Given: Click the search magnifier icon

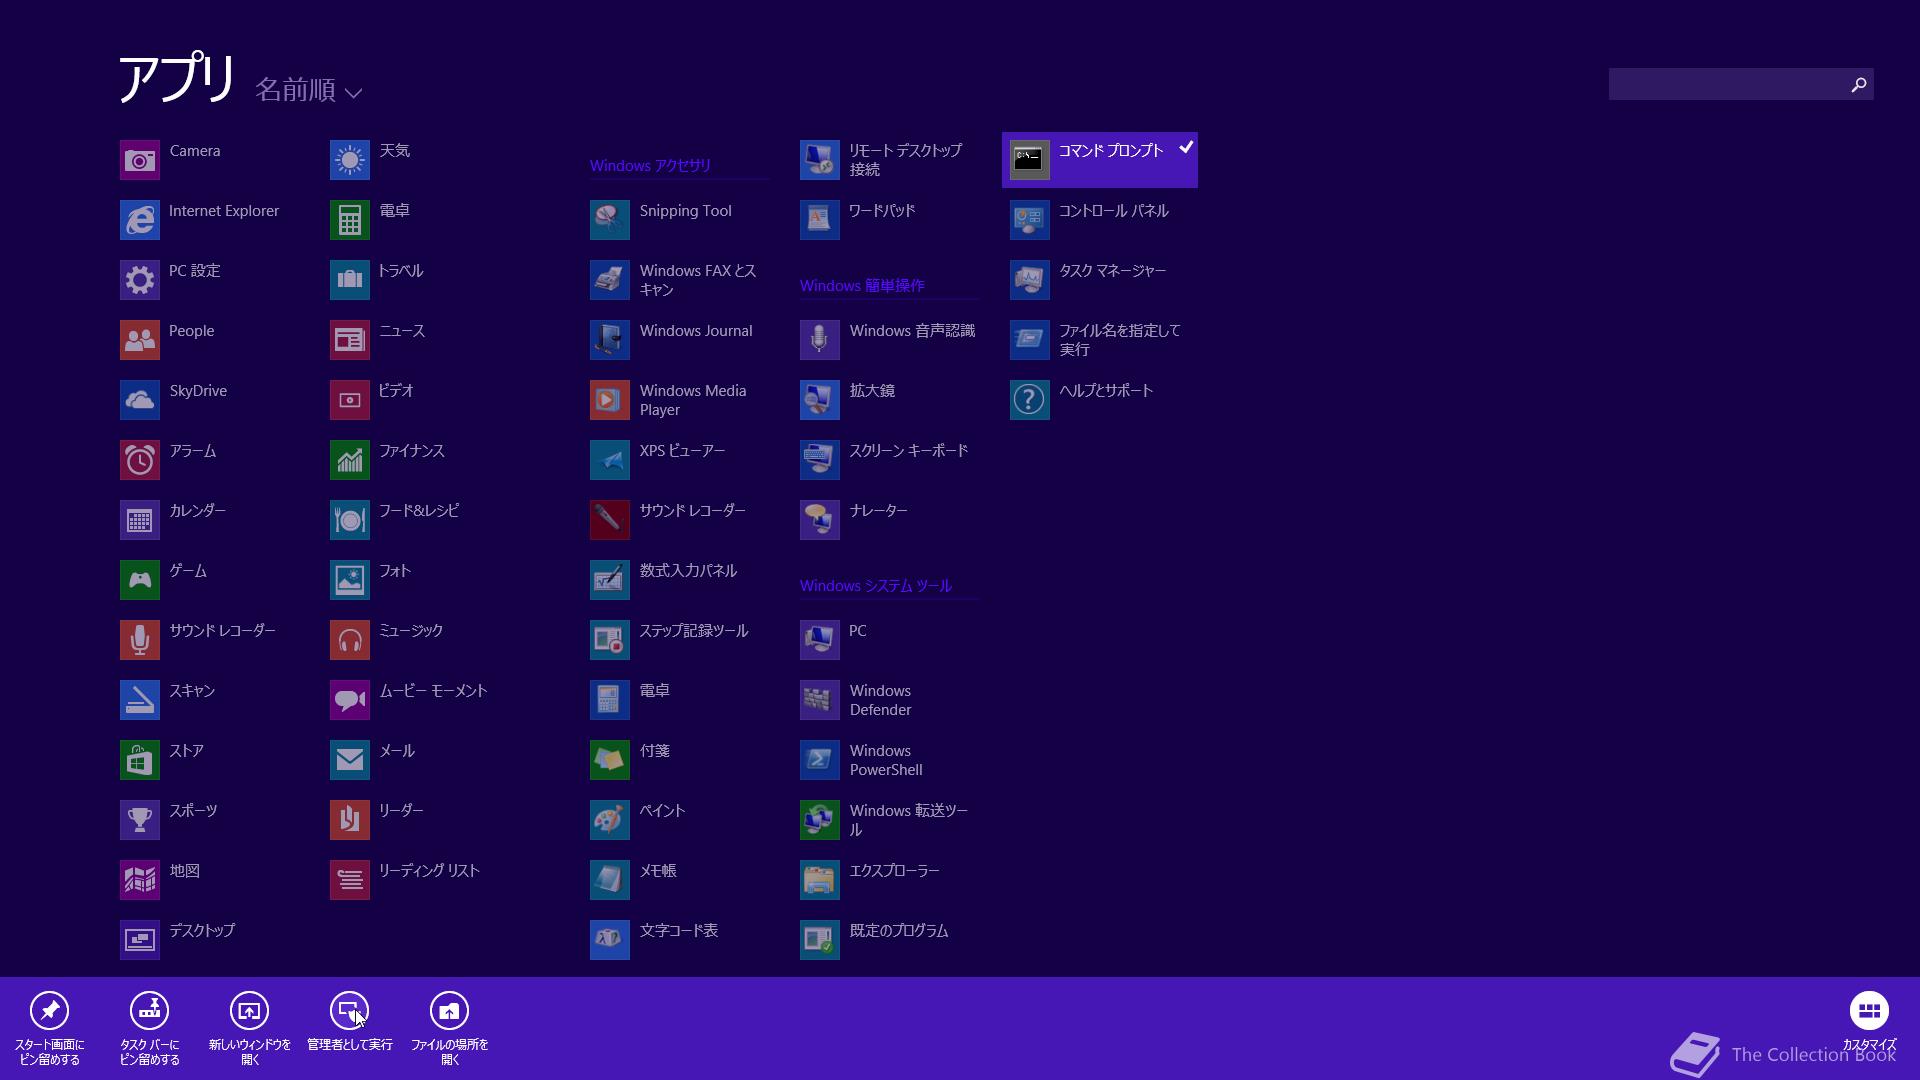Looking at the screenshot, I should 1859,85.
